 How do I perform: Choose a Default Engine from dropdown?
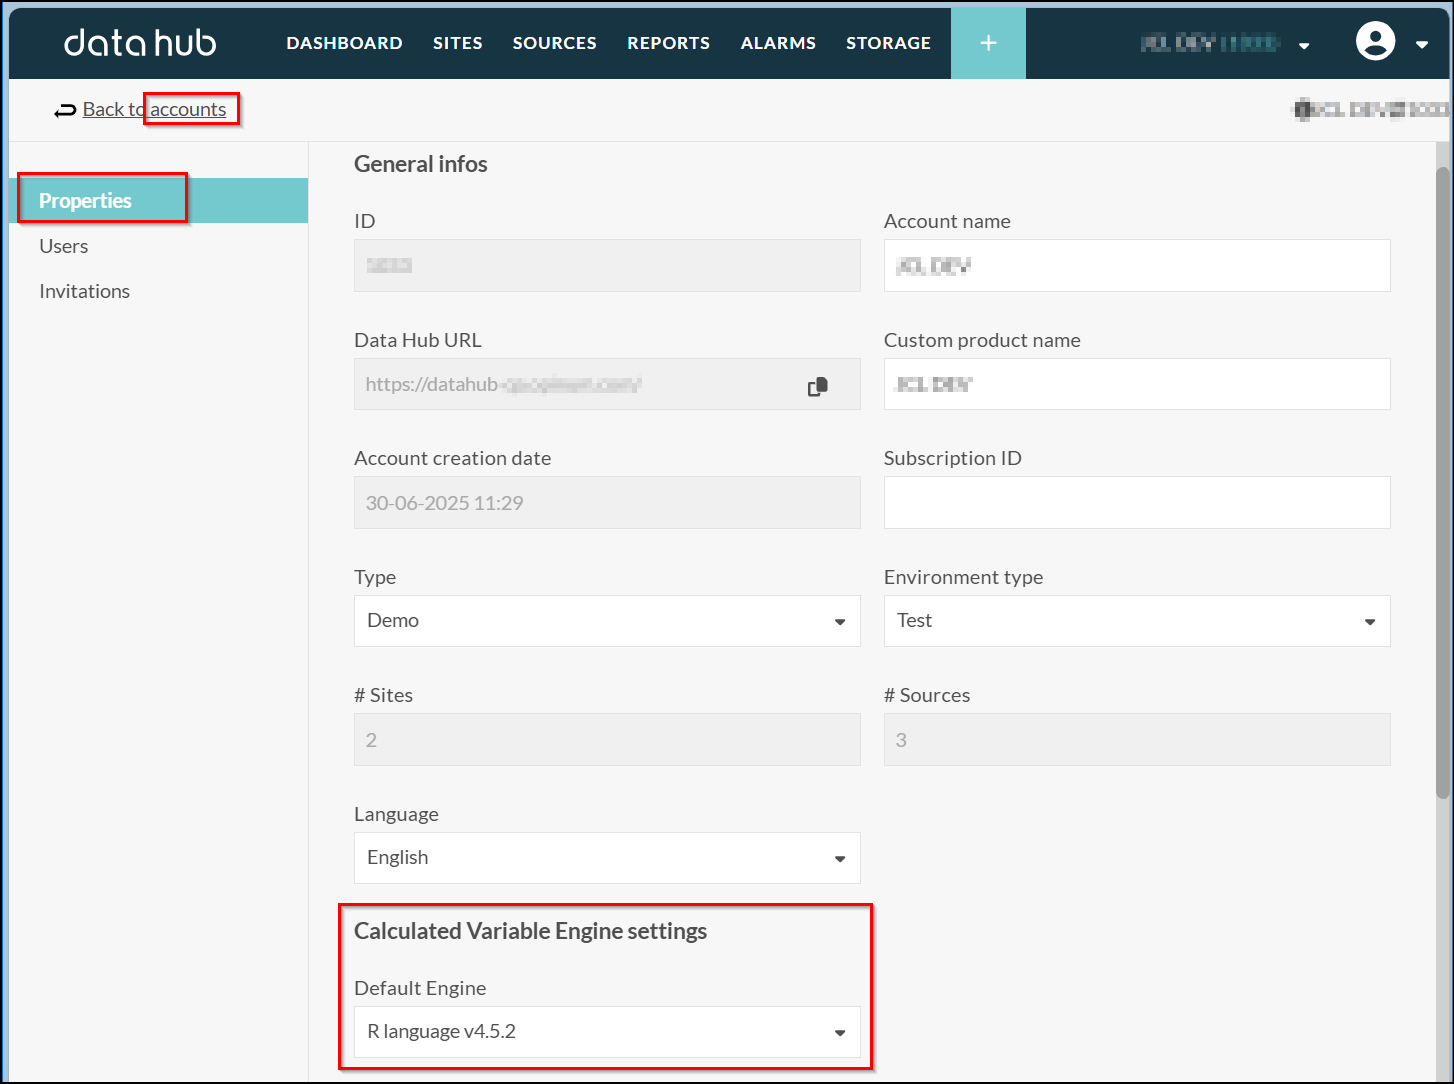click(607, 1032)
